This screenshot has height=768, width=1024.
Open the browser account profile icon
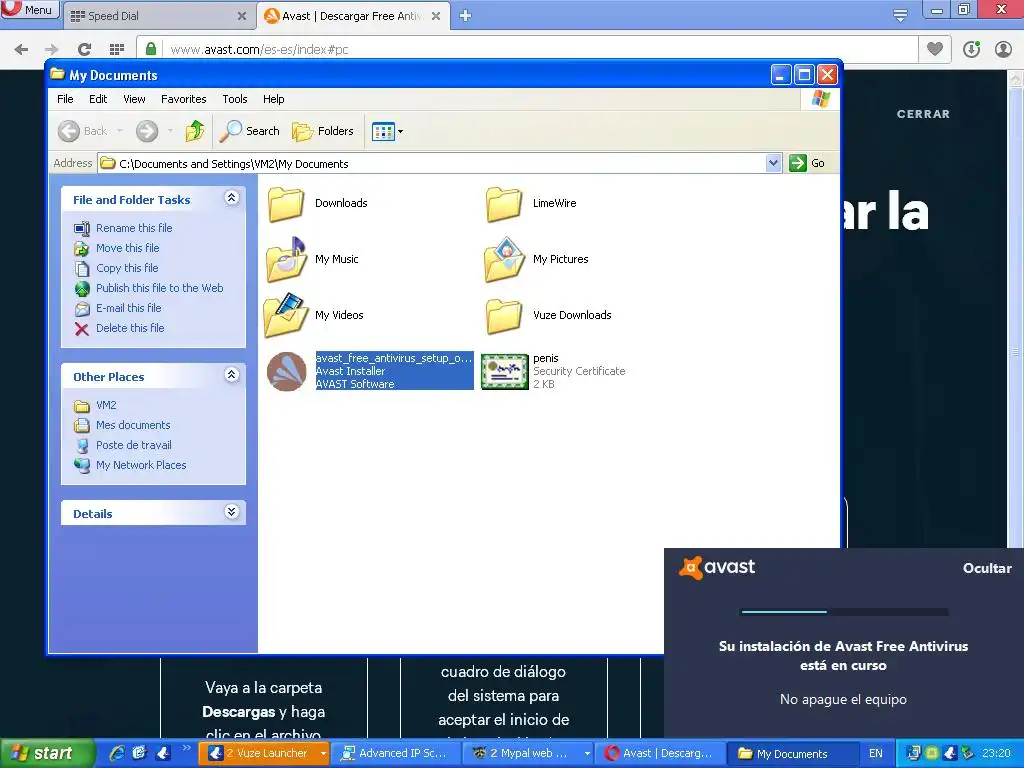1003,50
